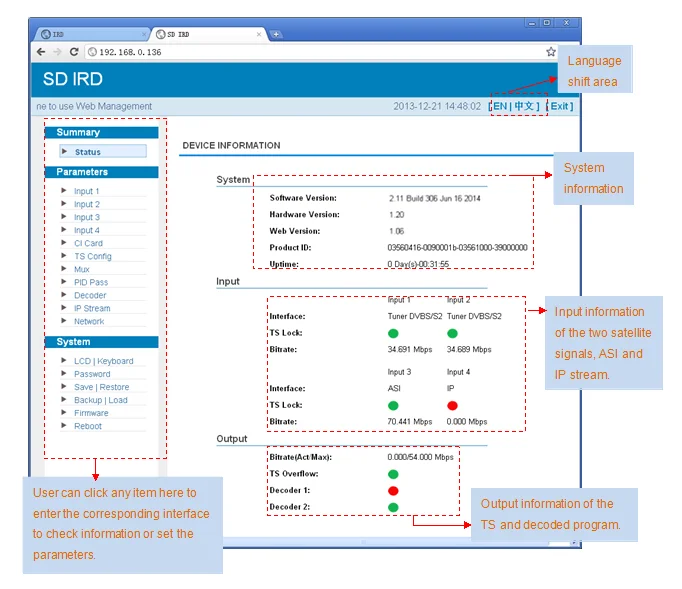Click the green TS Overflow status light
The image size is (682, 589).
(x=393, y=474)
